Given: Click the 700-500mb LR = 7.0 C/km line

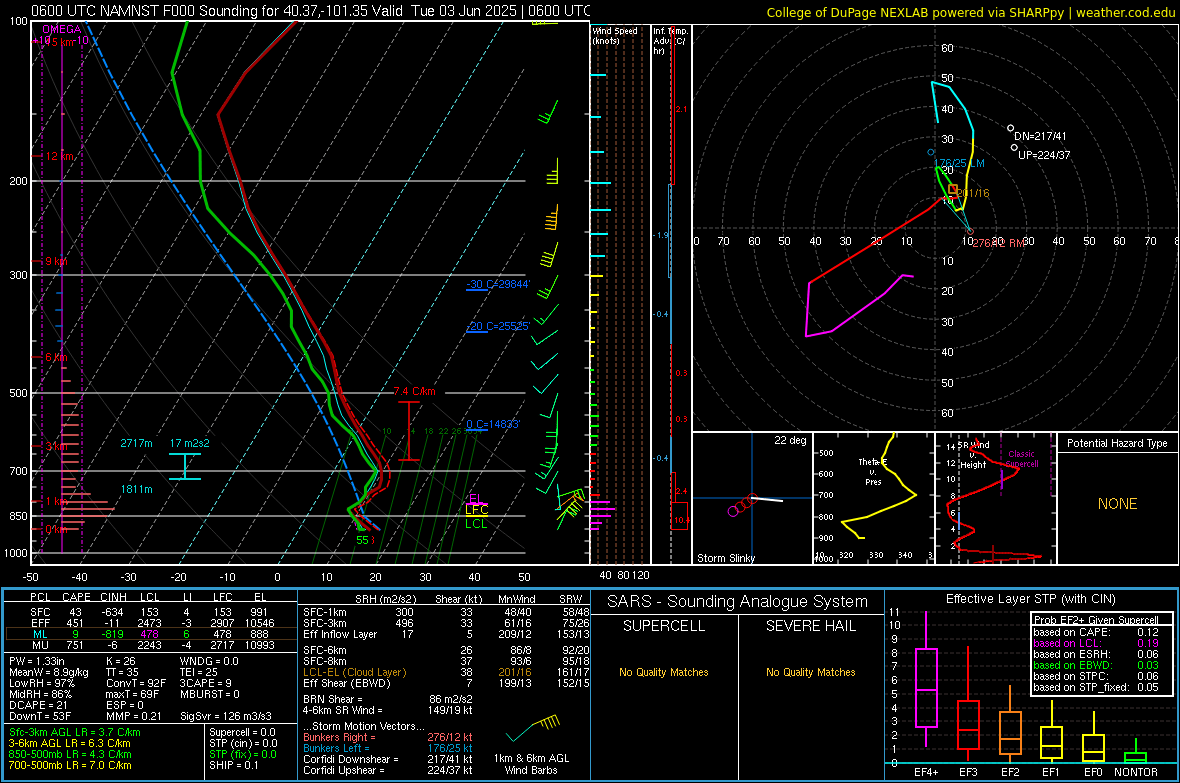Looking at the screenshot, I should pyautogui.click(x=70, y=765).
